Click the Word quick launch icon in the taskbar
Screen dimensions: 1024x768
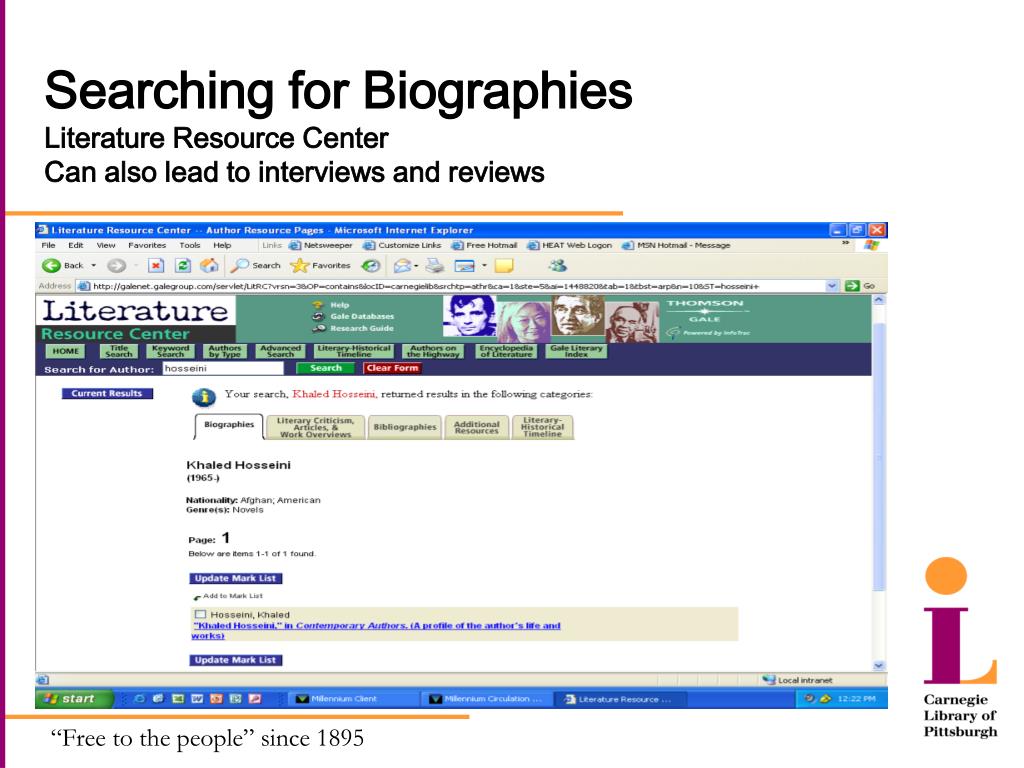click(197, 698)
